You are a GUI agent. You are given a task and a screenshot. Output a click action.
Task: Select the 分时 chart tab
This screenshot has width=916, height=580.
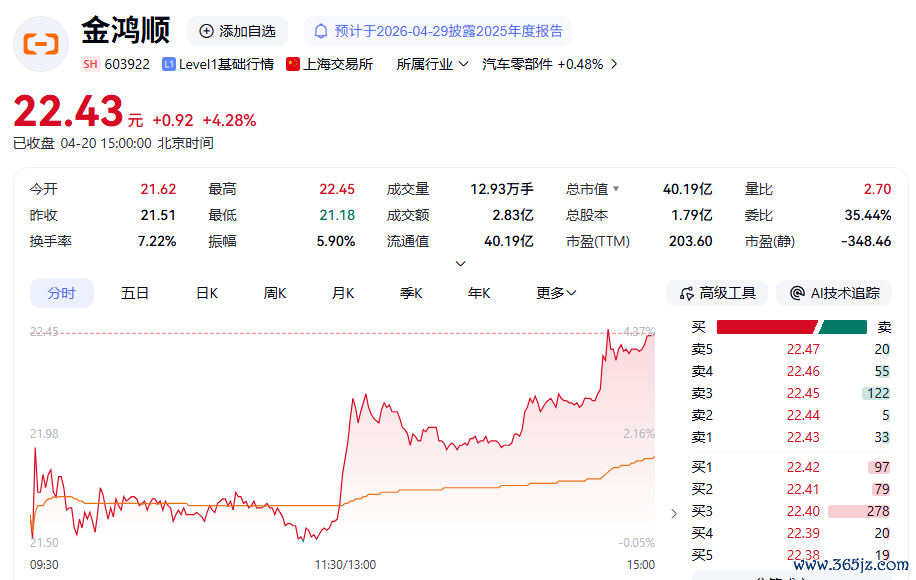[62, 293]
